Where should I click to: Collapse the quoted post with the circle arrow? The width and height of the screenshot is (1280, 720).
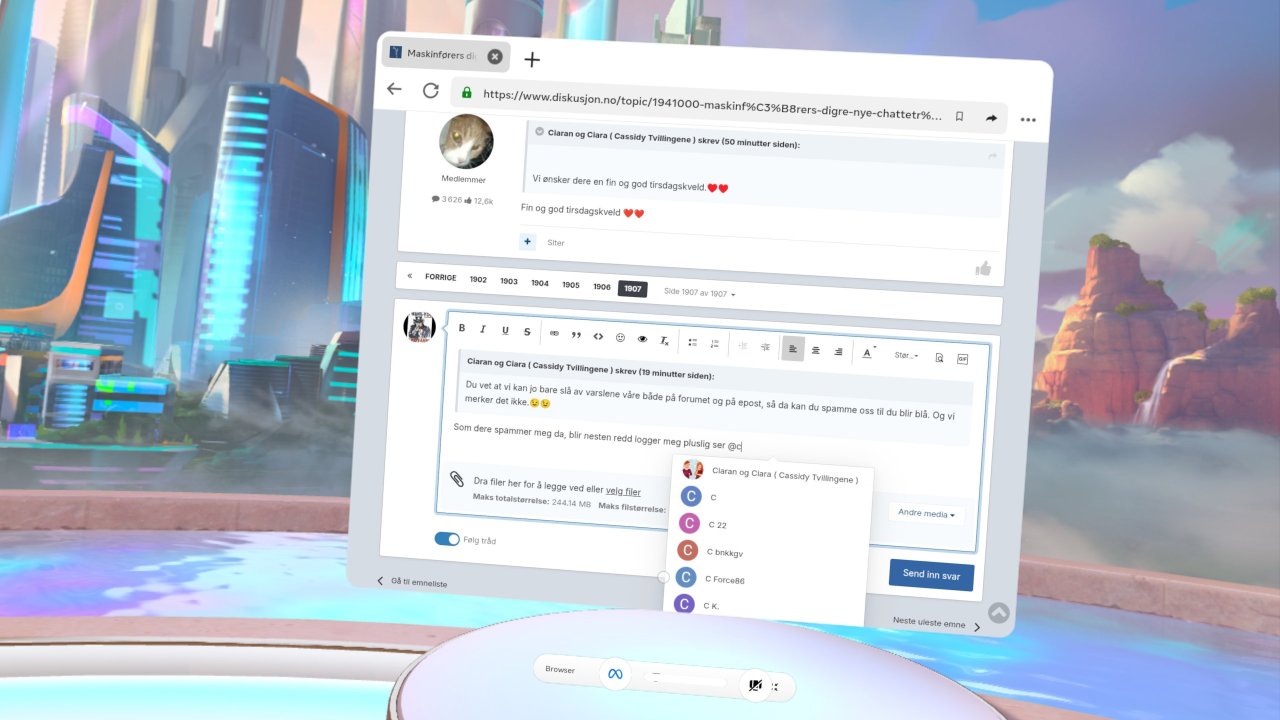[x=539, y=131]
